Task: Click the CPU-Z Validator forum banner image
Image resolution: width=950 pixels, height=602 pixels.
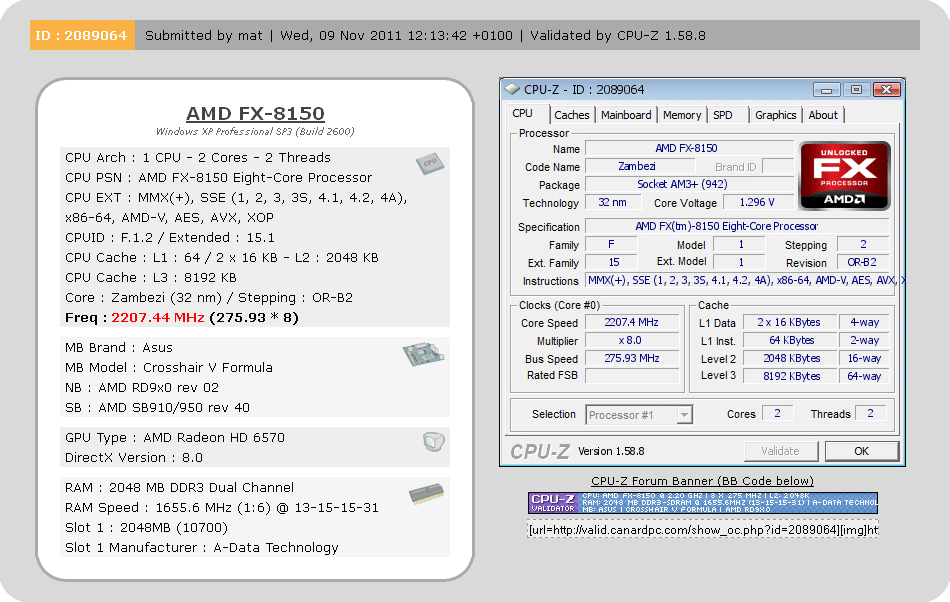Action: (x=702, y=503)
